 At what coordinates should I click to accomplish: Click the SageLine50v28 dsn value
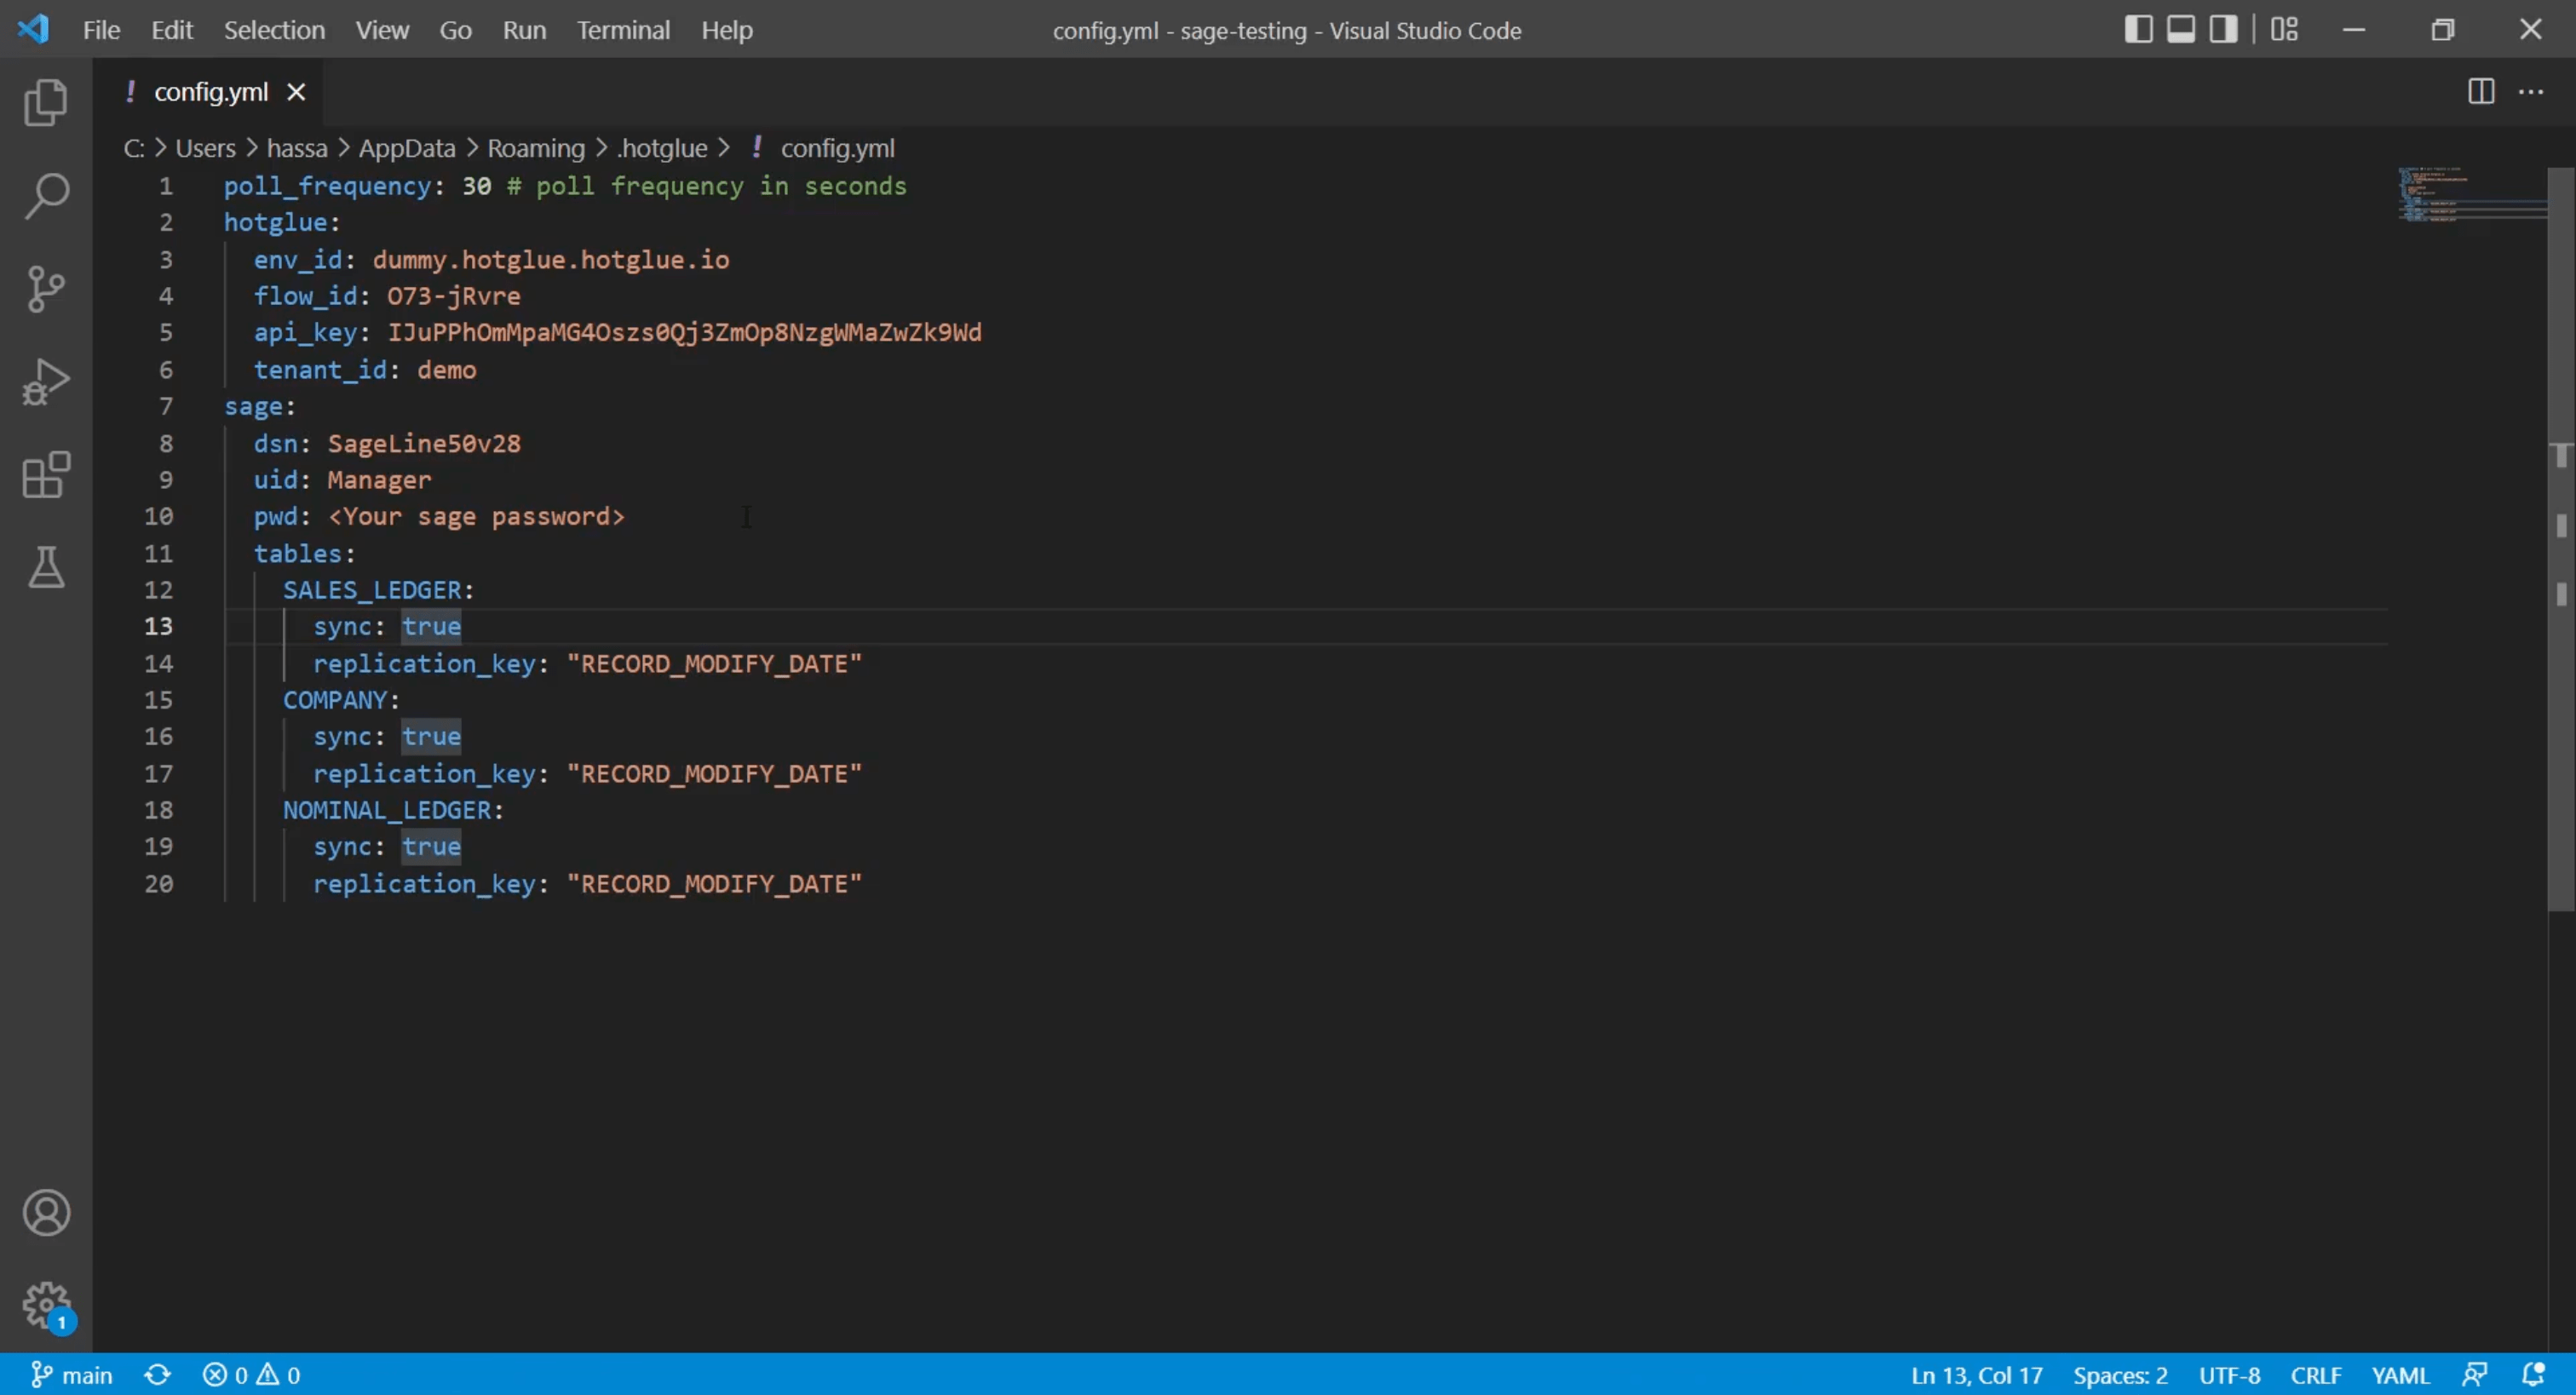point(424,443)
